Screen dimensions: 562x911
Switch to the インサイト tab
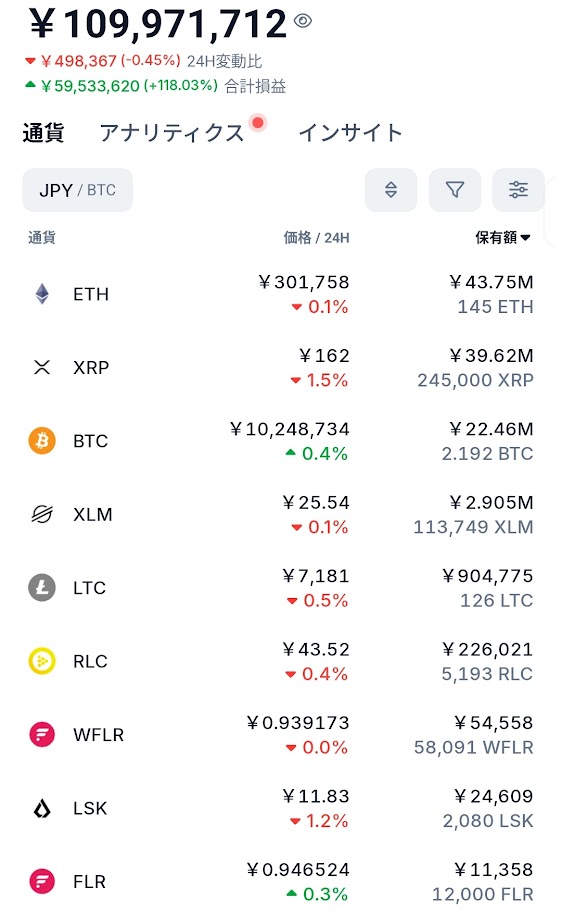click(x=350, y=133)
